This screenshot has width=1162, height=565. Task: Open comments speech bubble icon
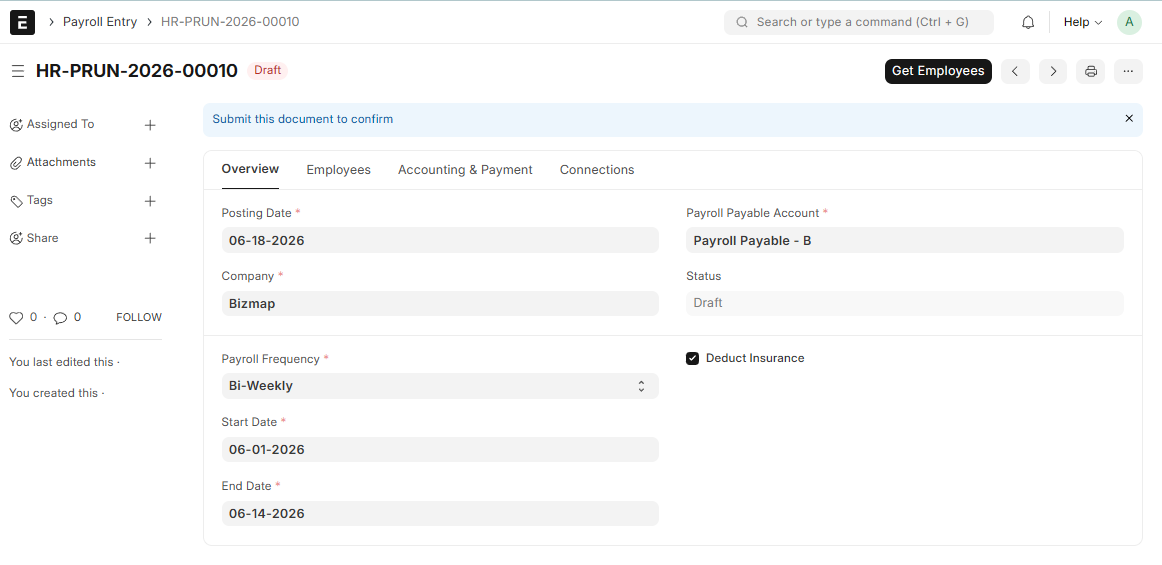pyautogui.click(x=61, y=317)
